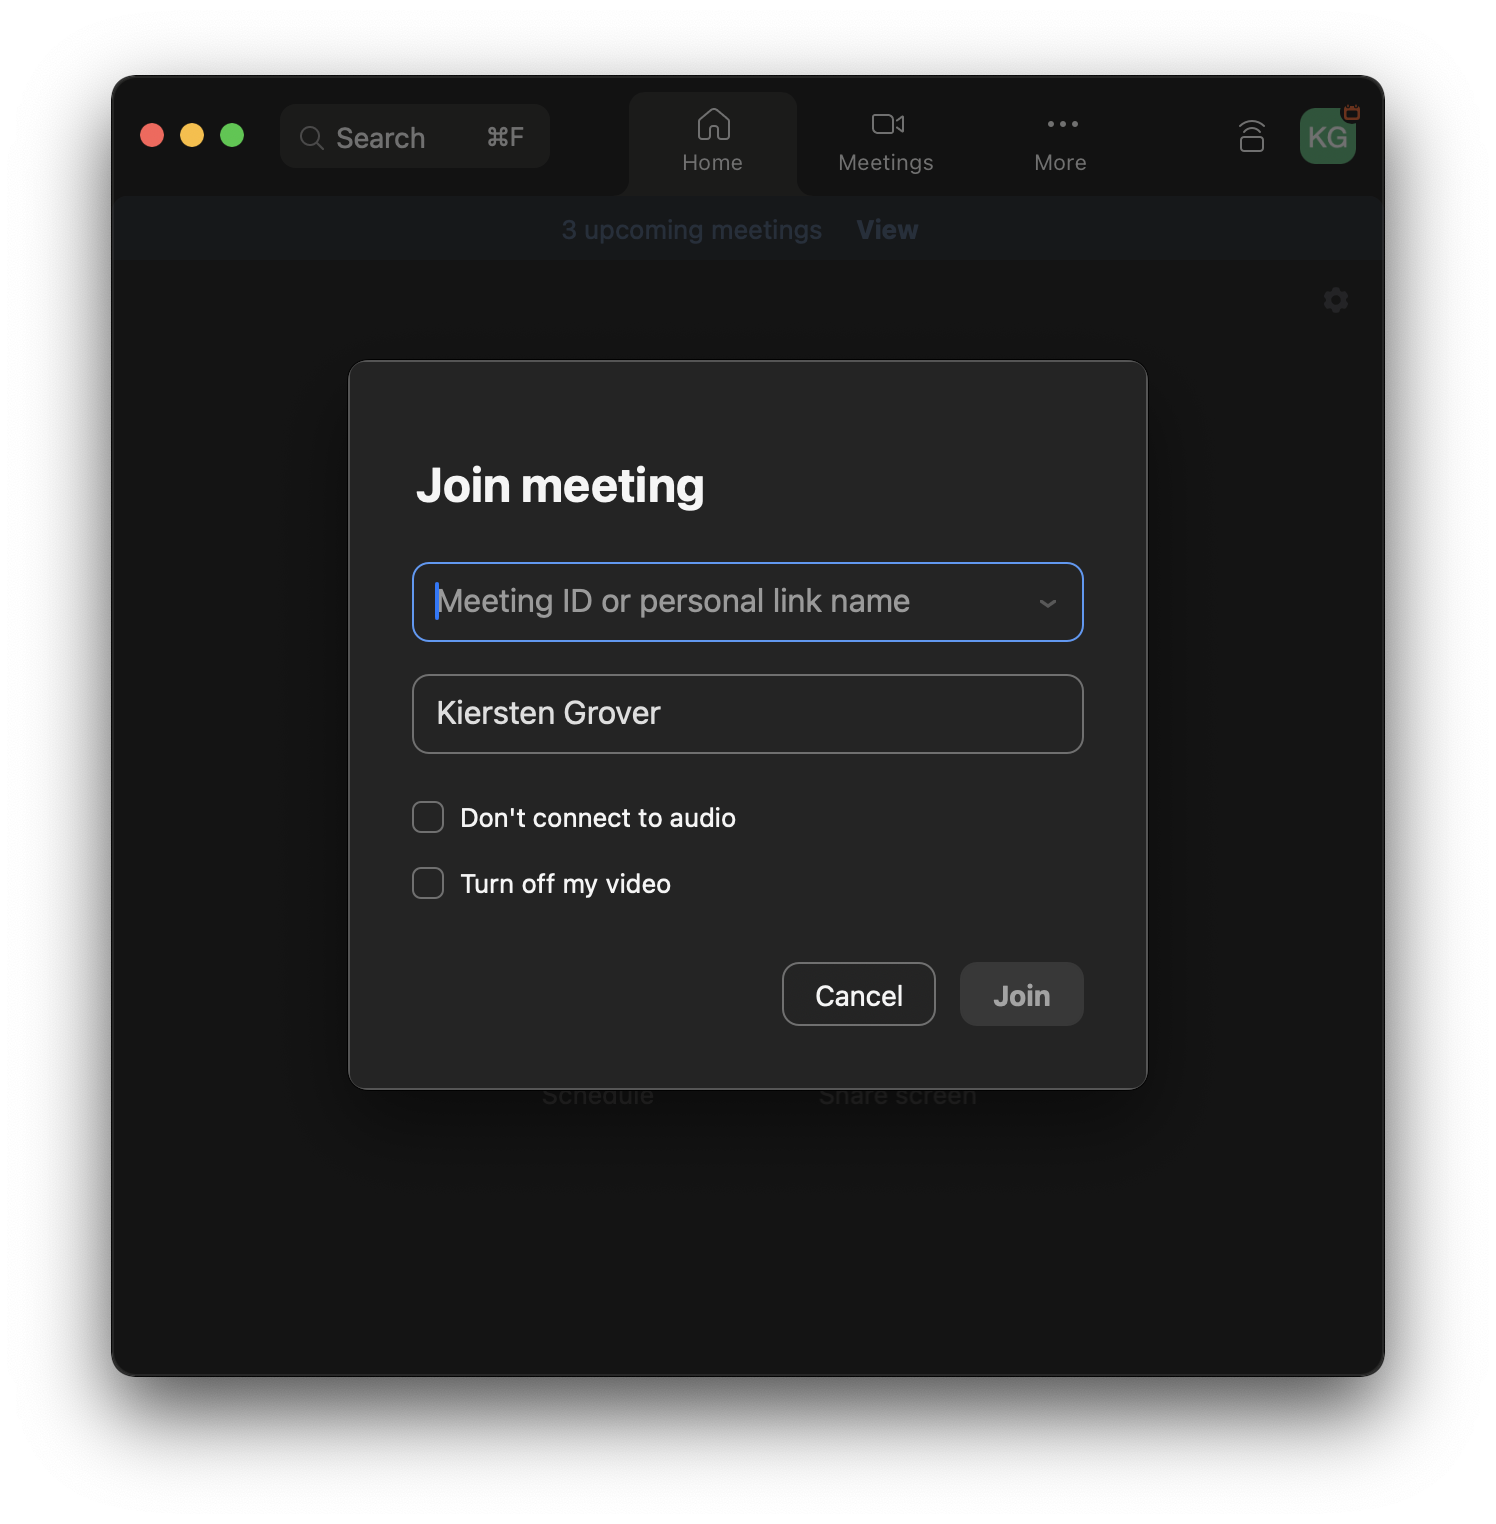Open the KG profile avatar menu
The height and width of the screenshot is (1524, 1496).
[1326, 138]
